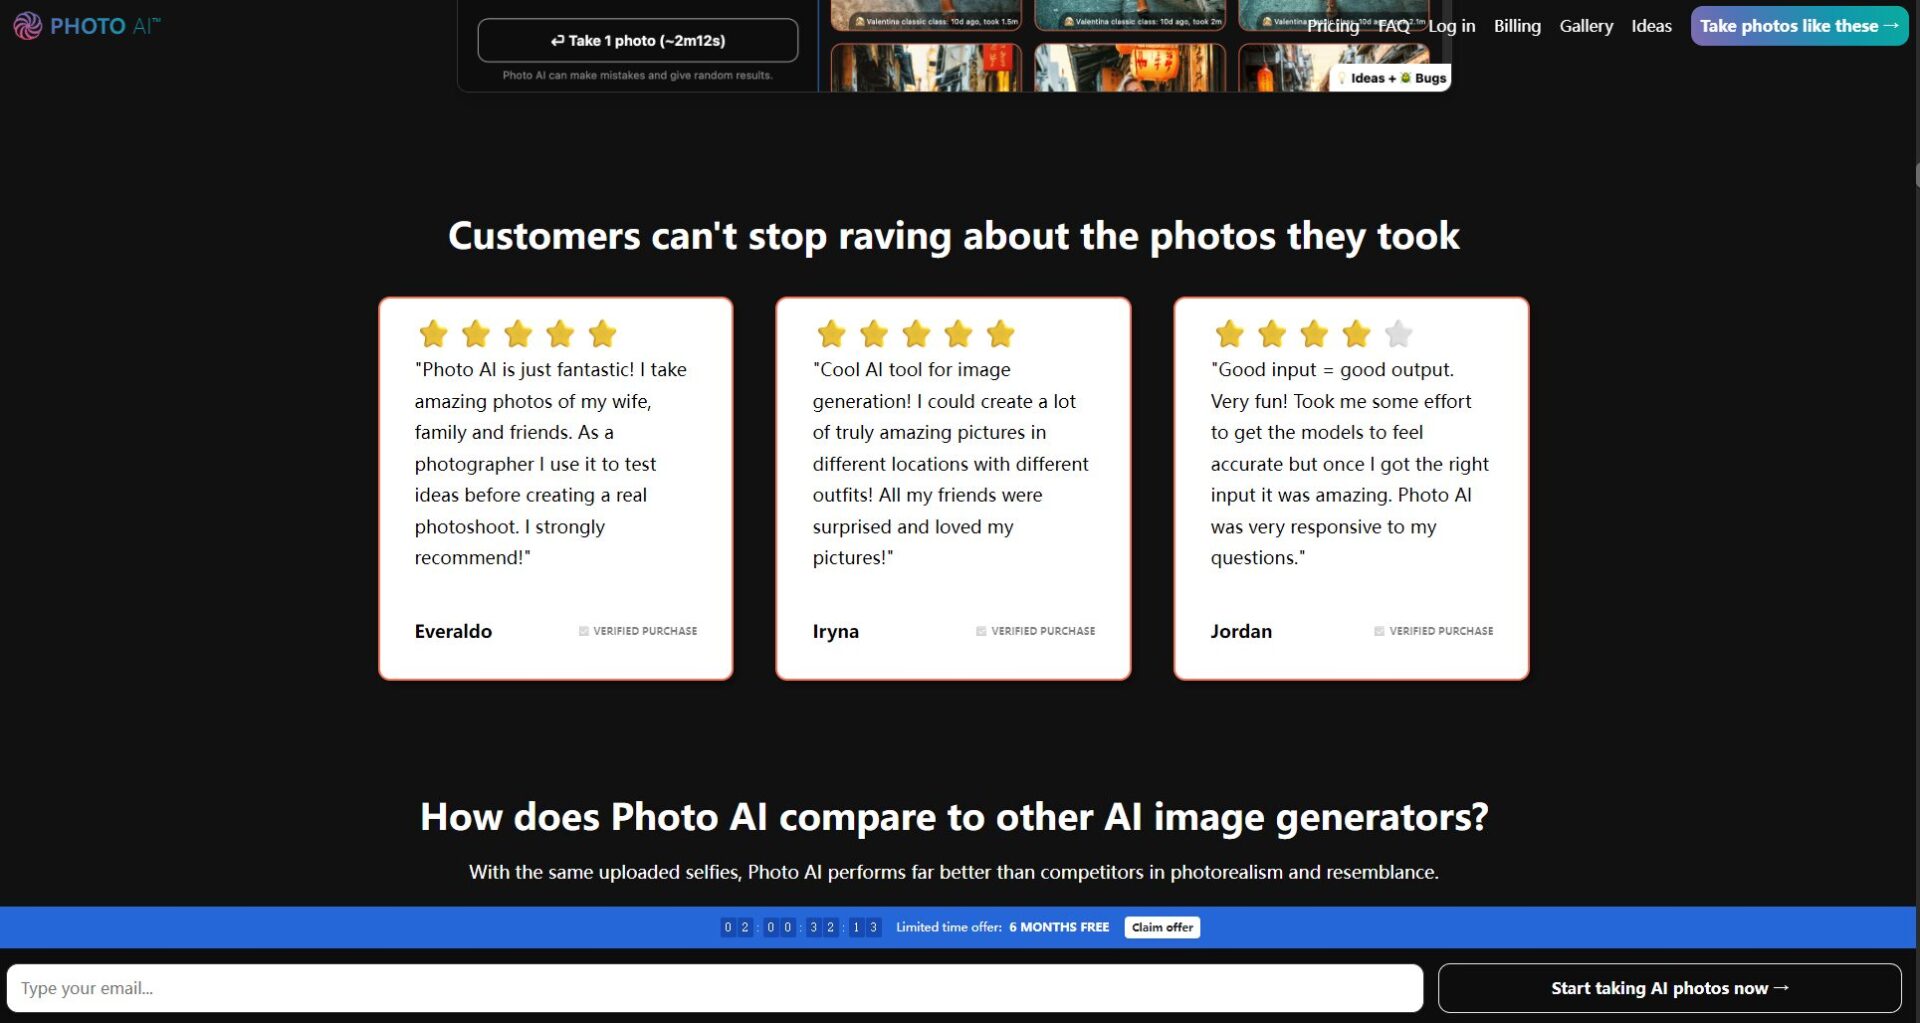Click the Photo AI swirl logo
This screenshot has width=1920, height=1023.
tap(27, 26)
